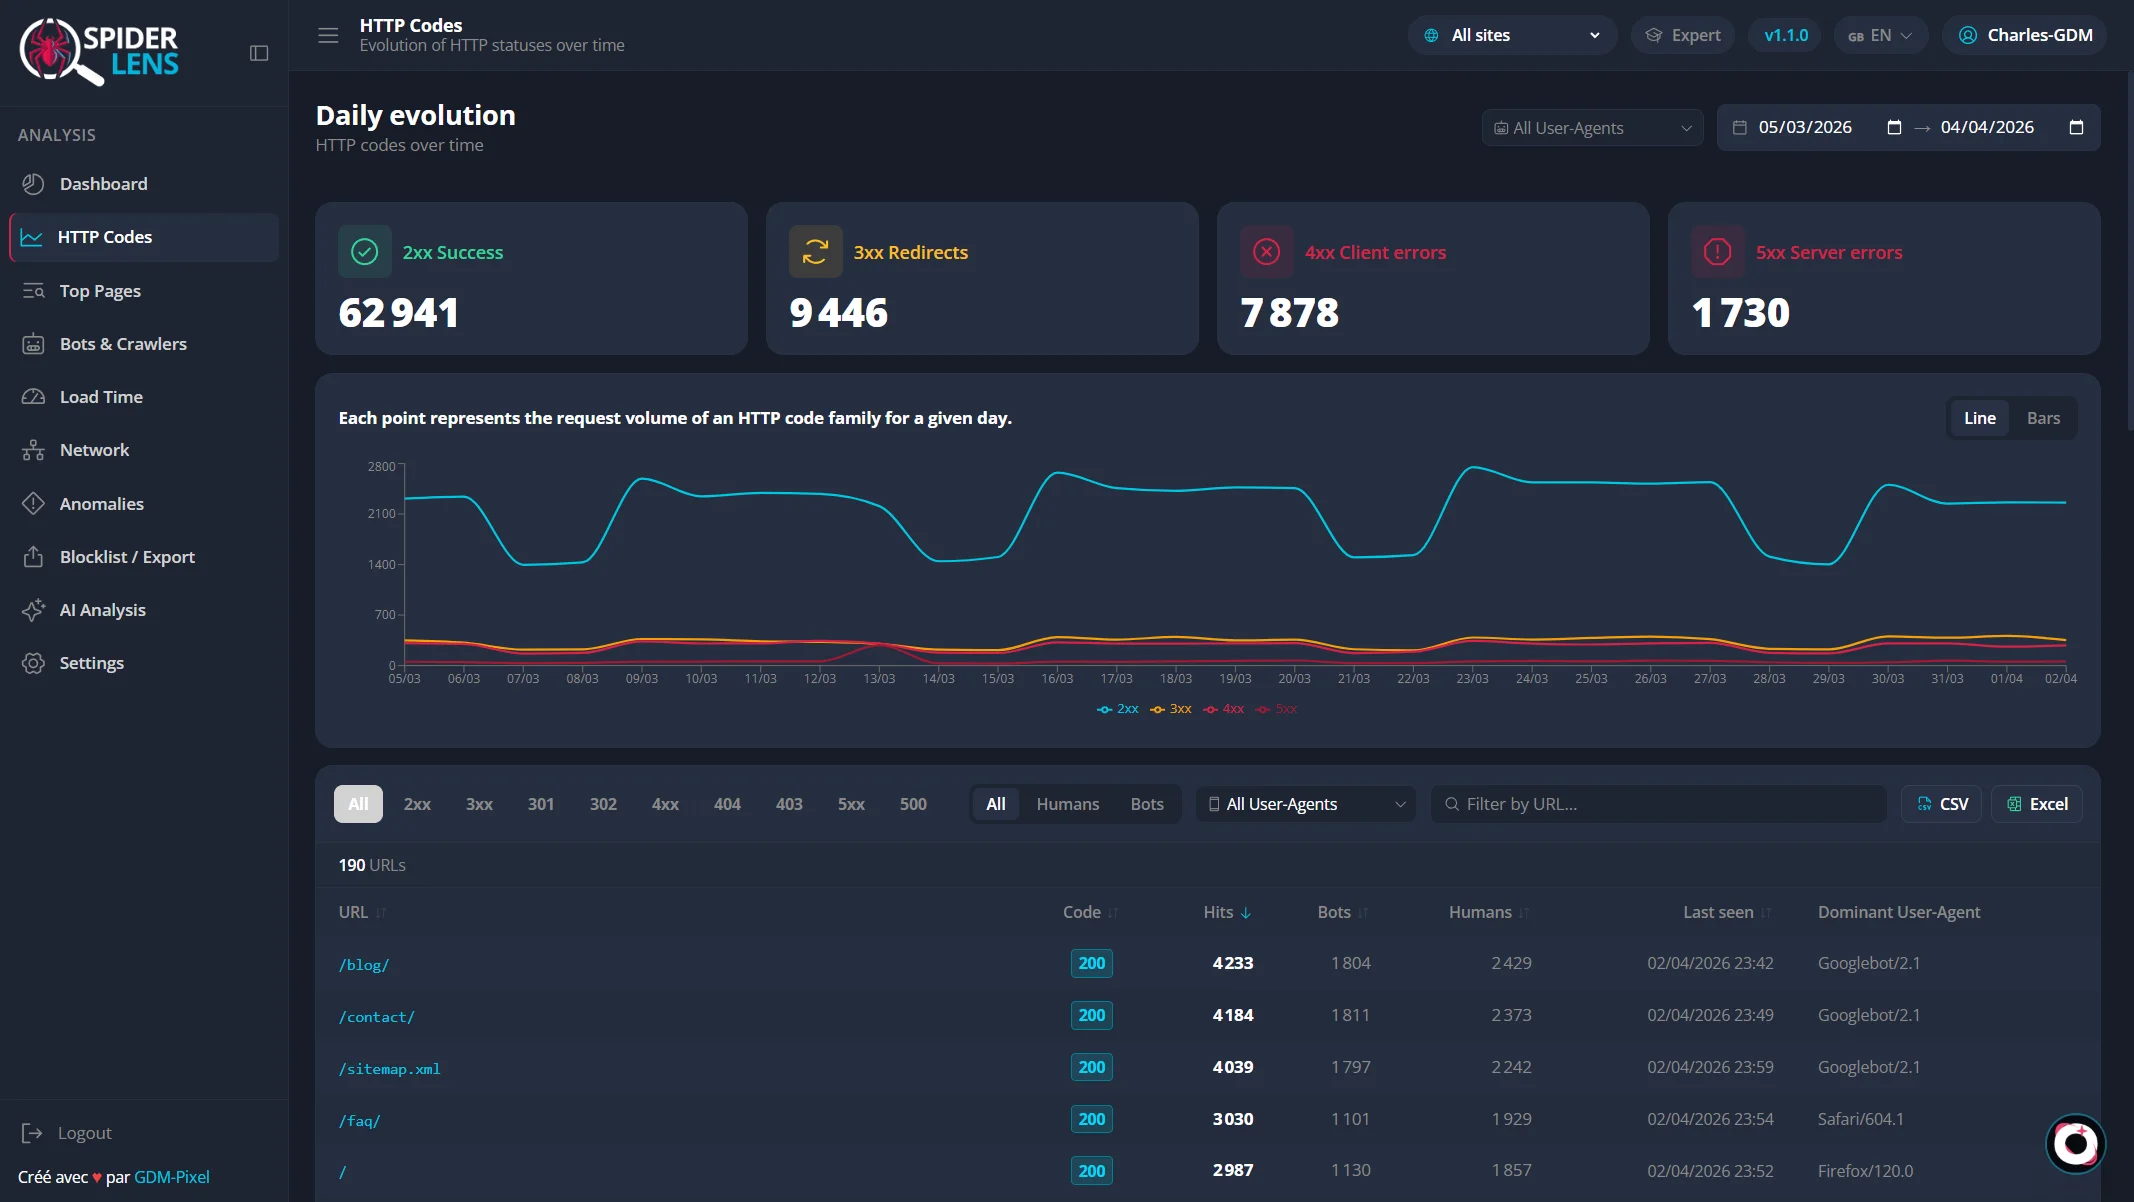
Task: Switch the chart to Bars view
Action: (2043, 417)
